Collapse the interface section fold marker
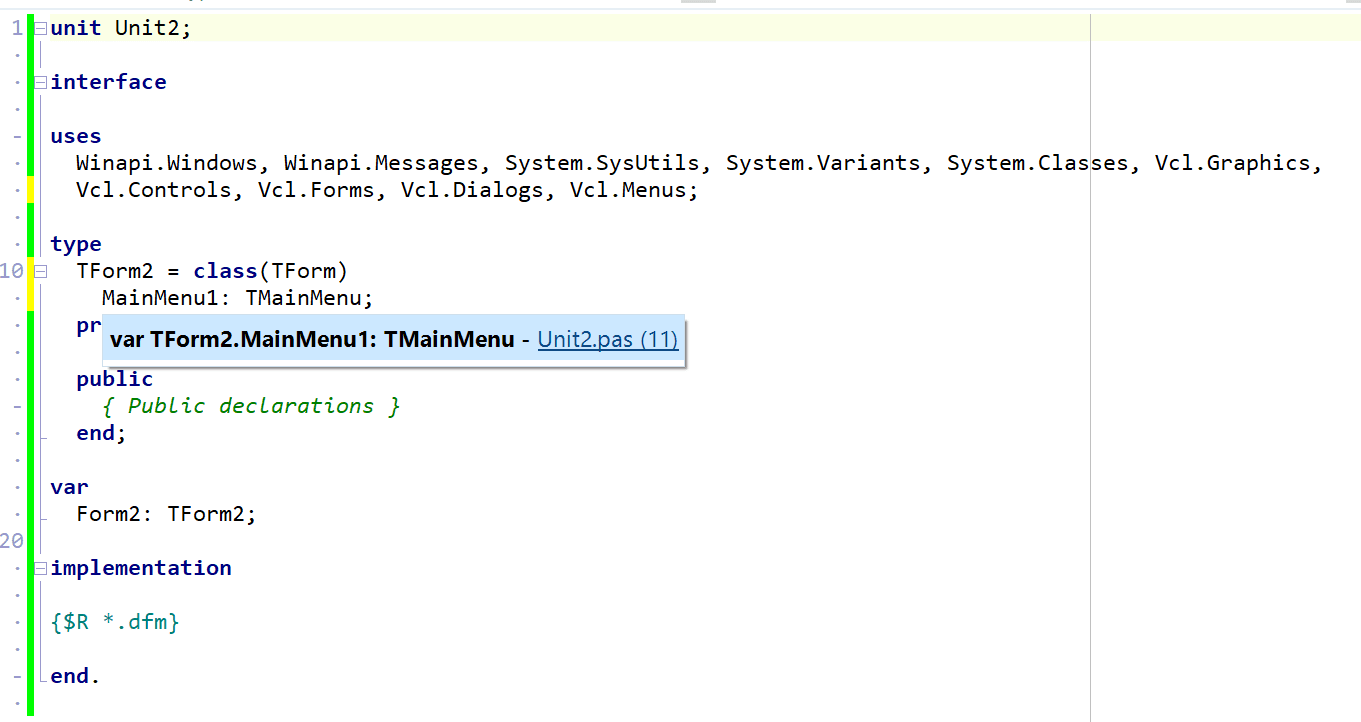 click(x=40, y=82)
